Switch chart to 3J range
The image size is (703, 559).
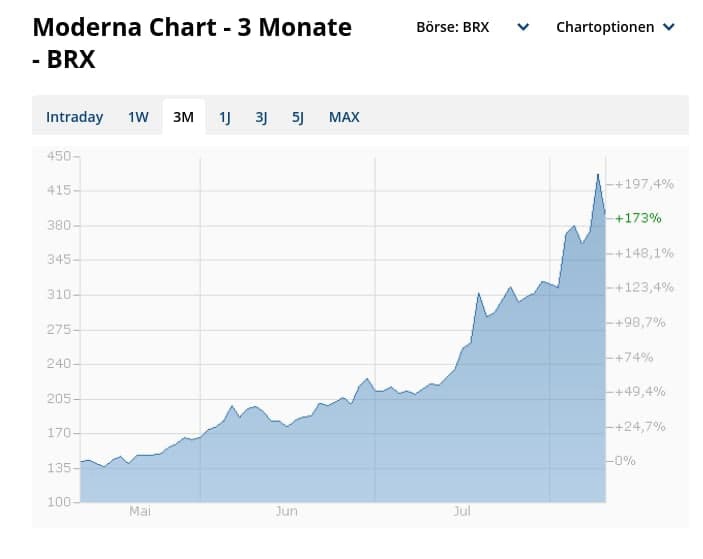261,117
